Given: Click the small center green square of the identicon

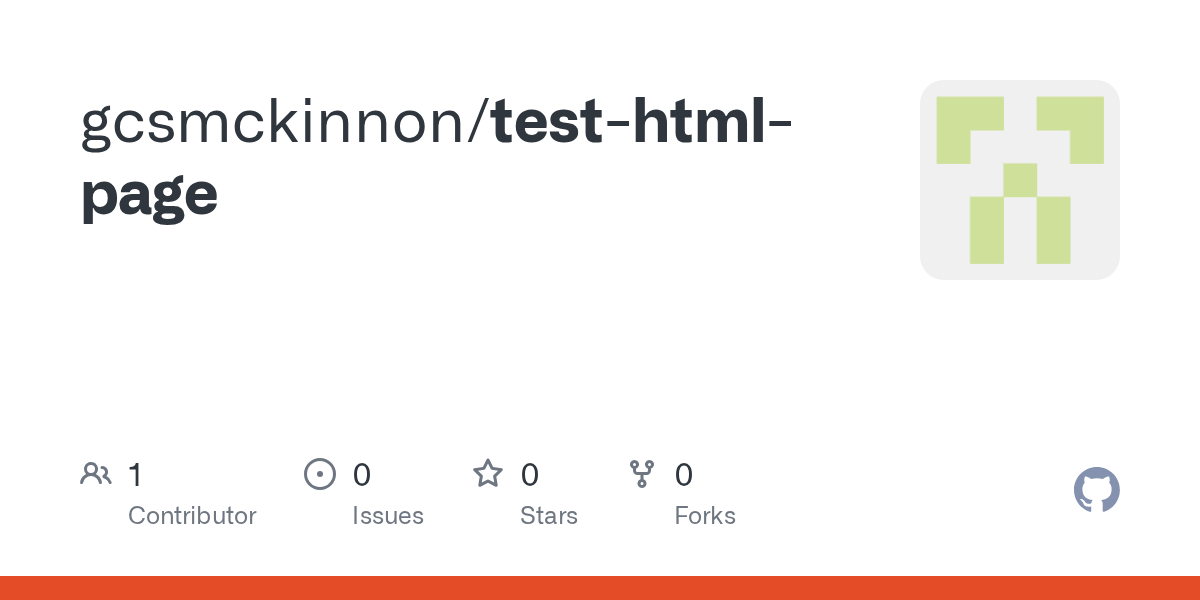Looking at the screenshot, I should point(1020,180).
